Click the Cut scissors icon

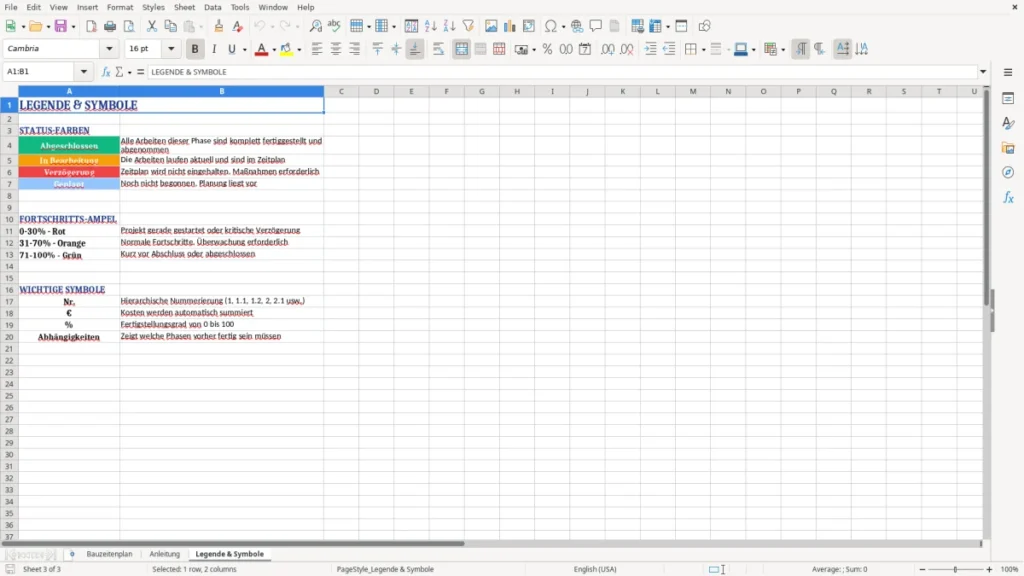pos(152,26)
